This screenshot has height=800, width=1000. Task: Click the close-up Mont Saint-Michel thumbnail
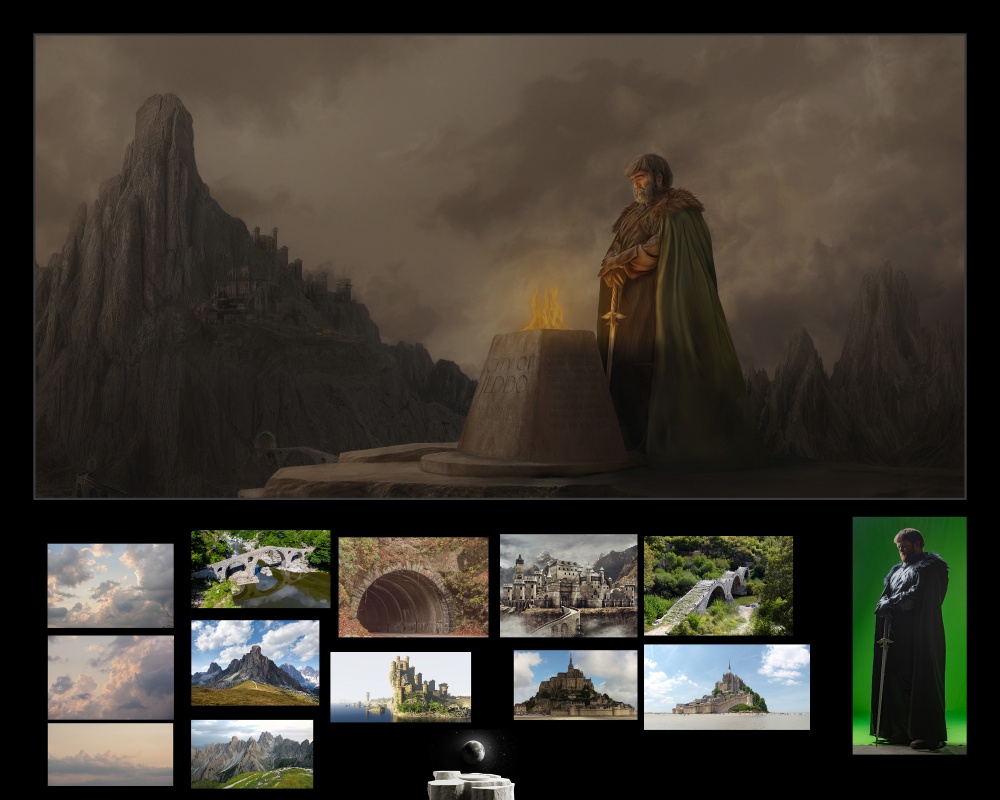[x=575, y=684]
